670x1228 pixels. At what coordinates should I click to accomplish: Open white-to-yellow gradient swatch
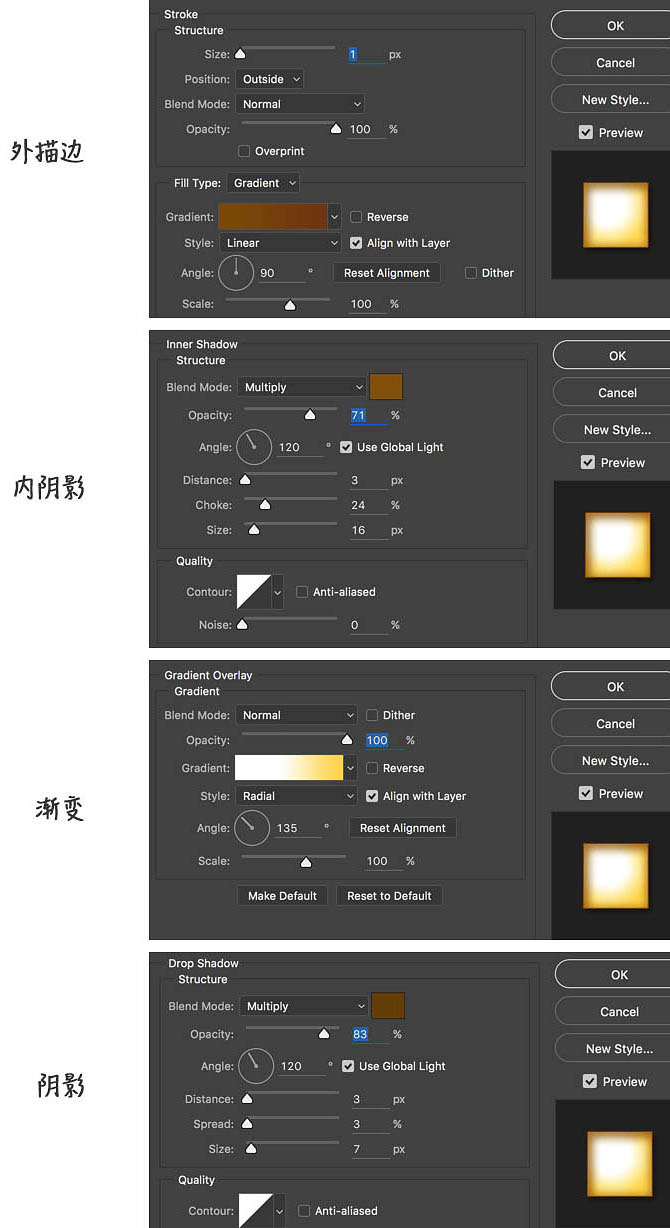pyautogui.click(x=289, y=768)
